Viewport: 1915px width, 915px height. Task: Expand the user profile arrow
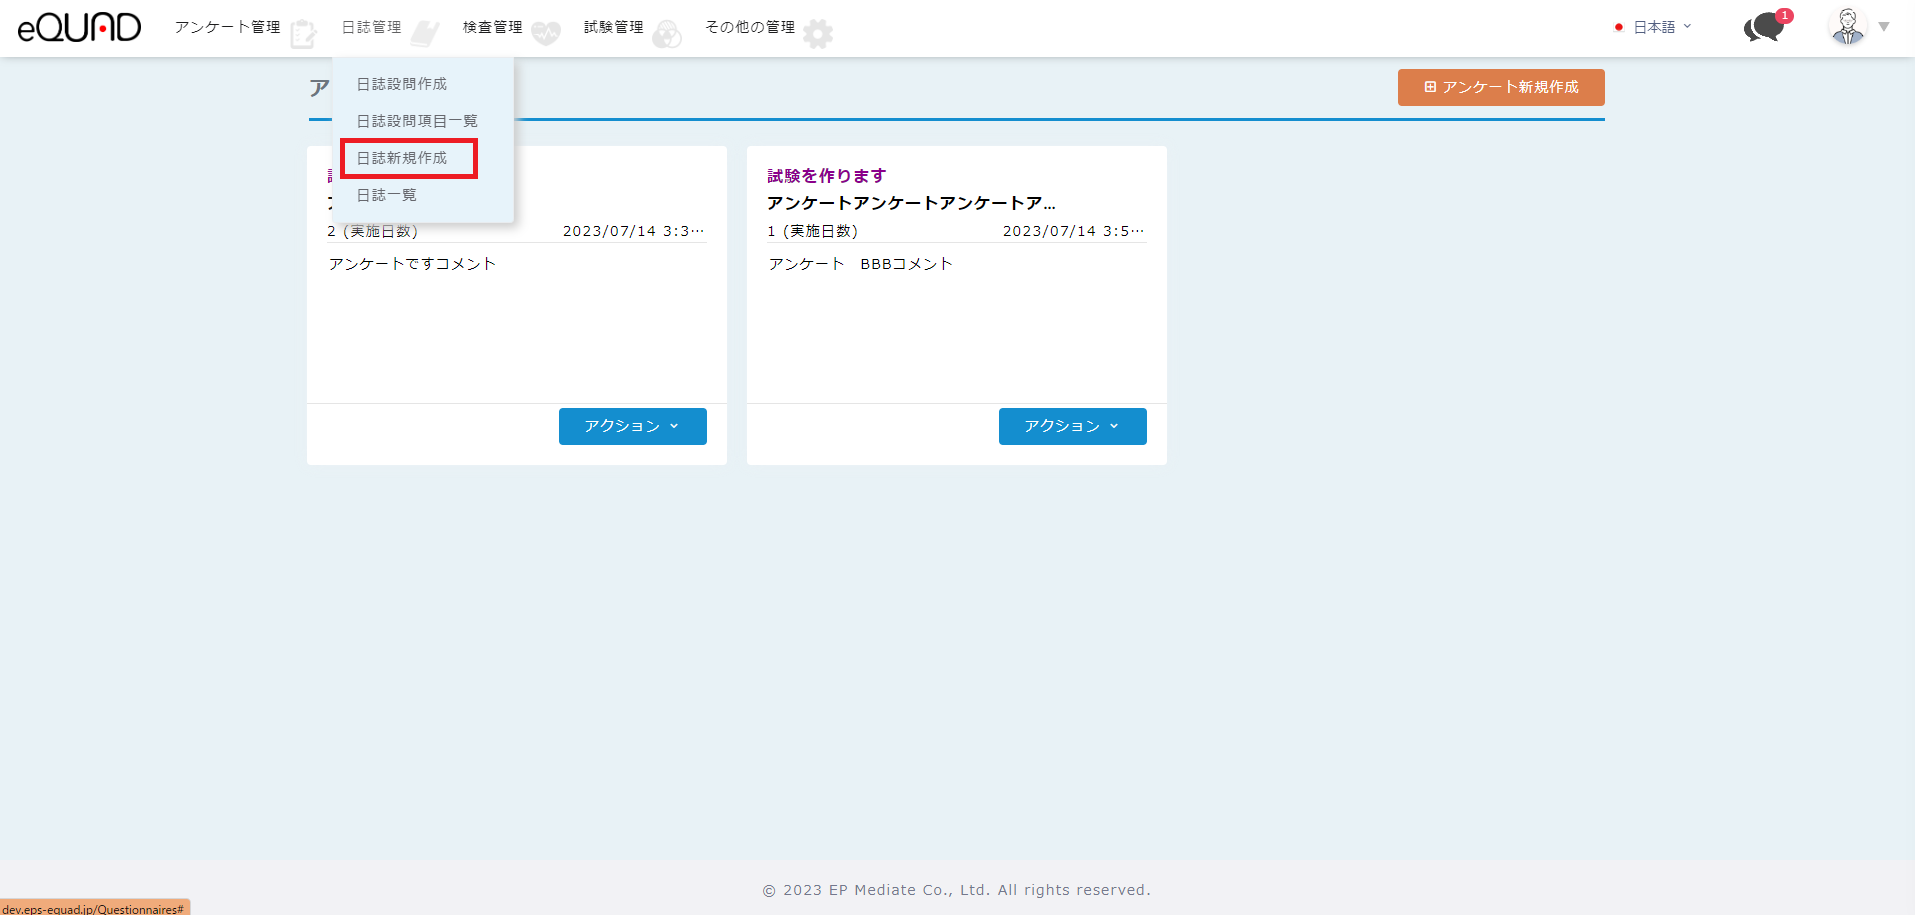click(1884, 27)
